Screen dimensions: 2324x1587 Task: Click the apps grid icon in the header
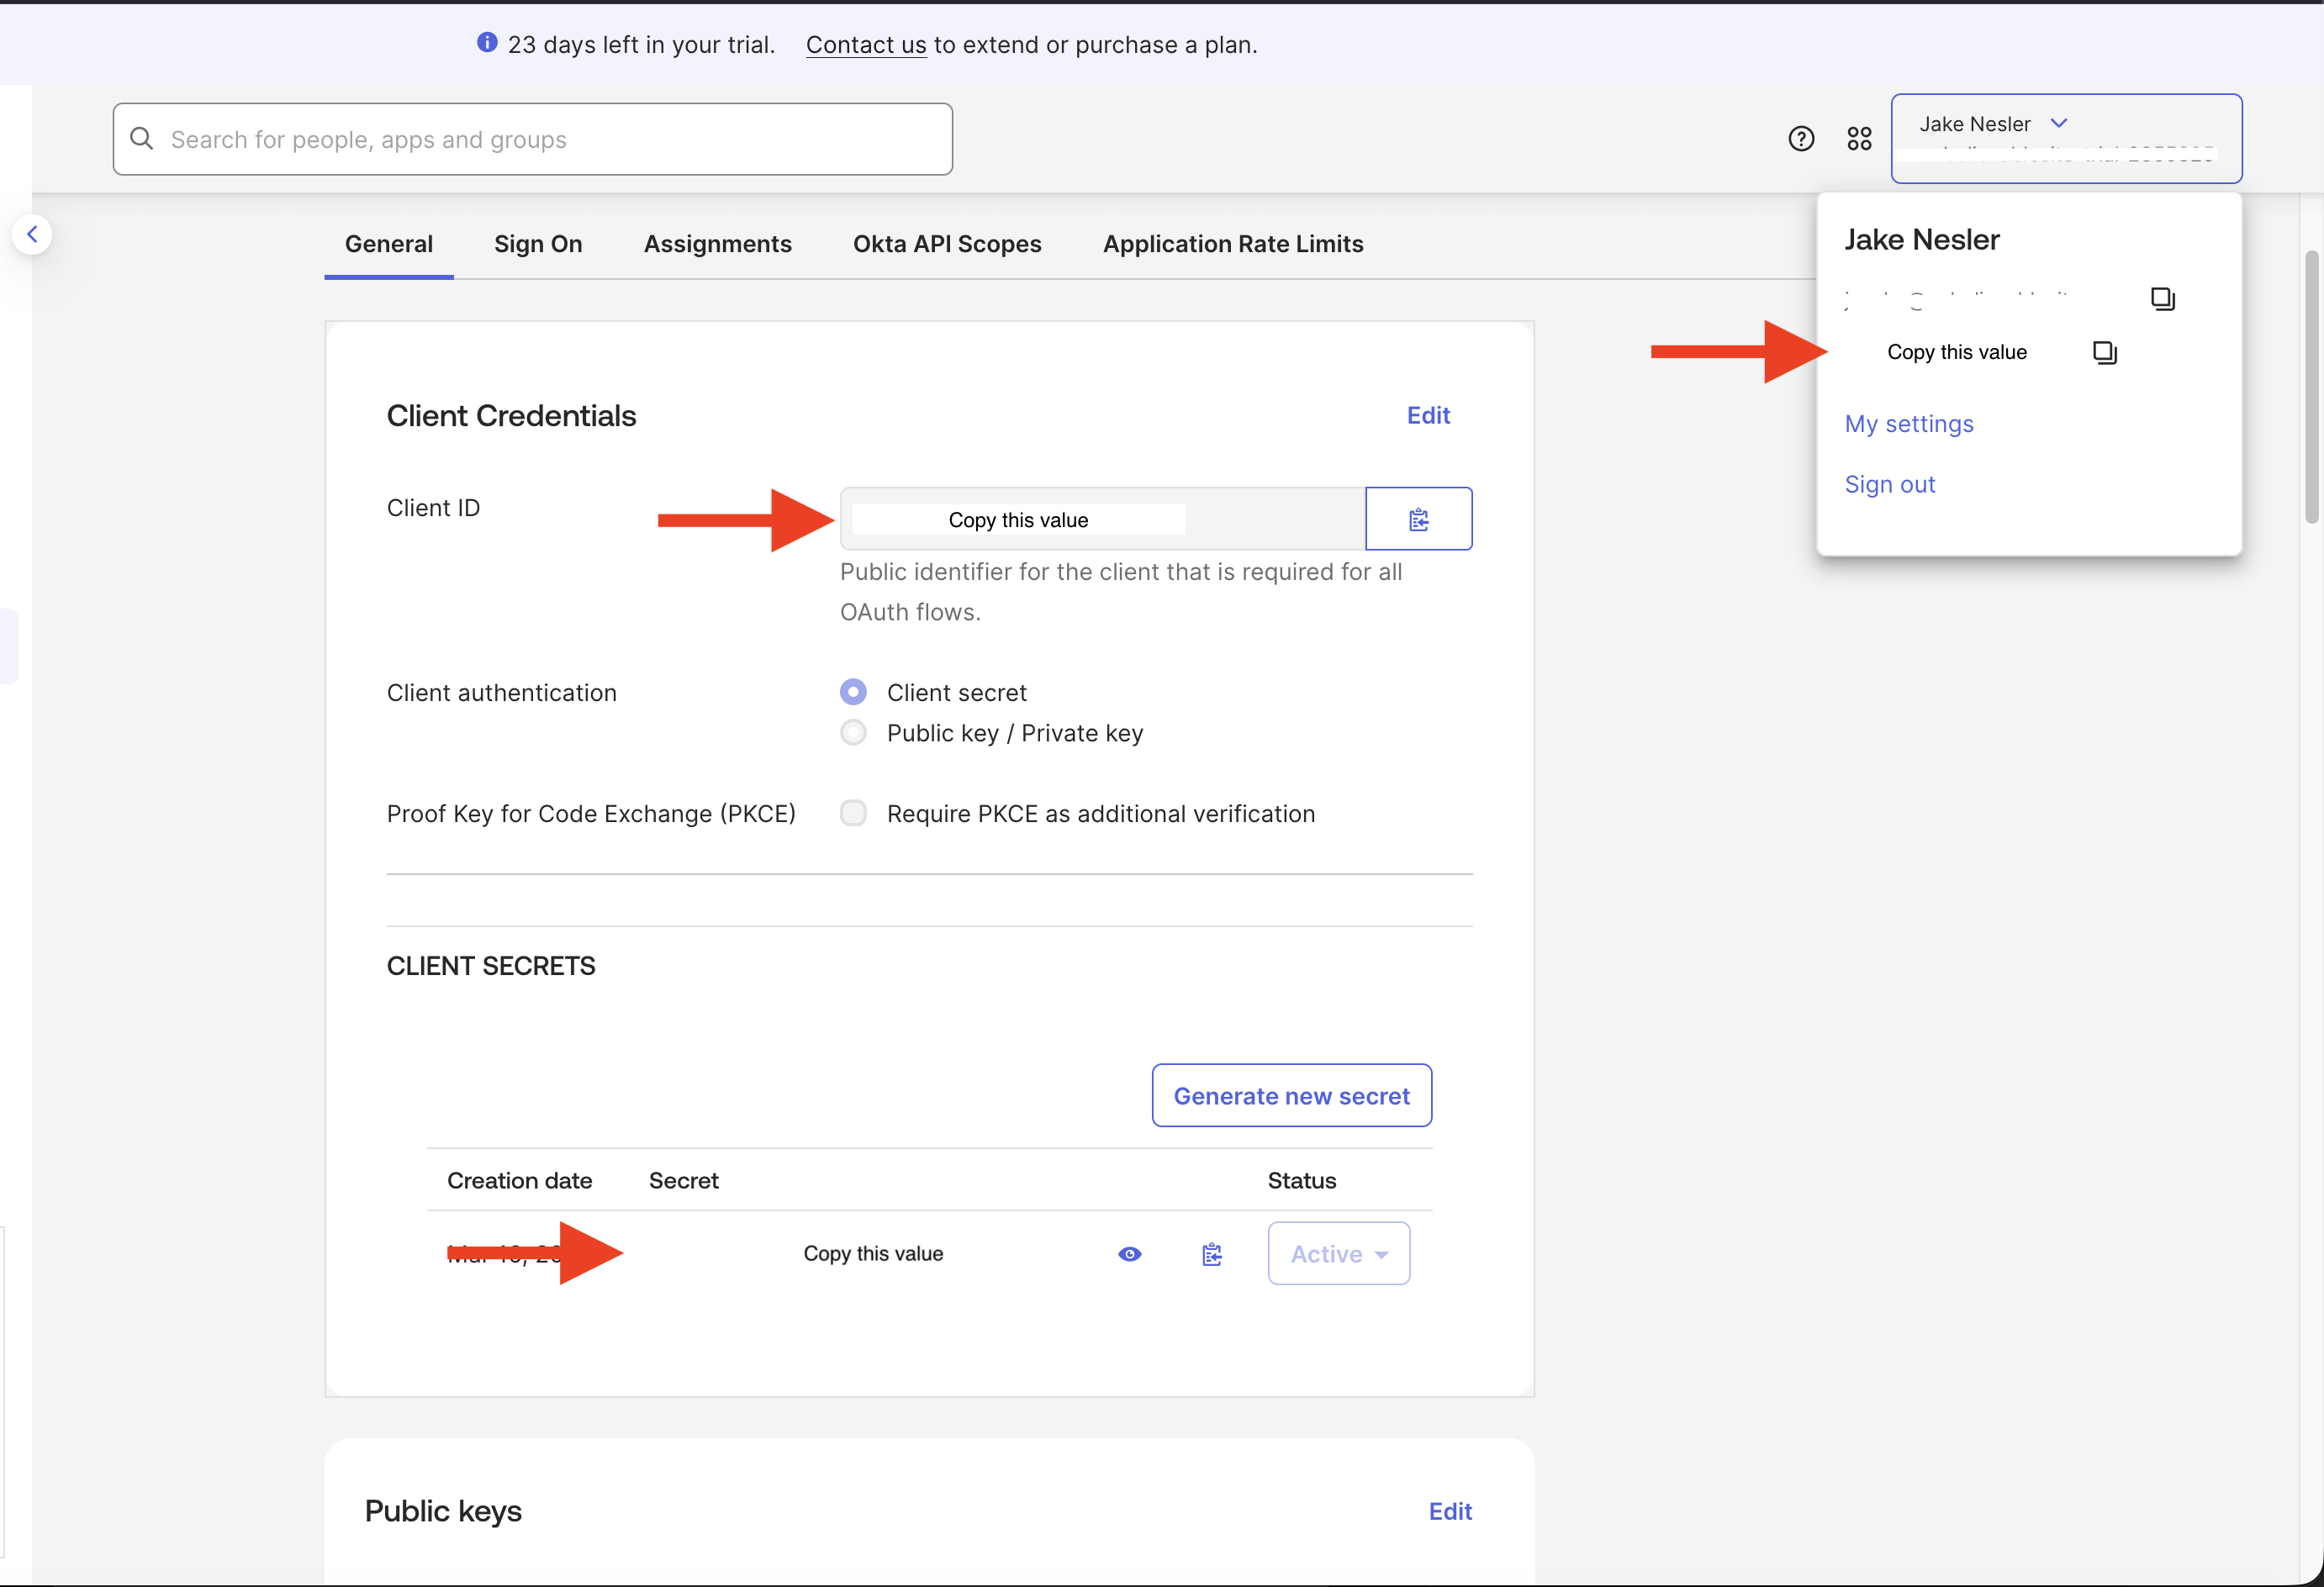pos(1859,138)
